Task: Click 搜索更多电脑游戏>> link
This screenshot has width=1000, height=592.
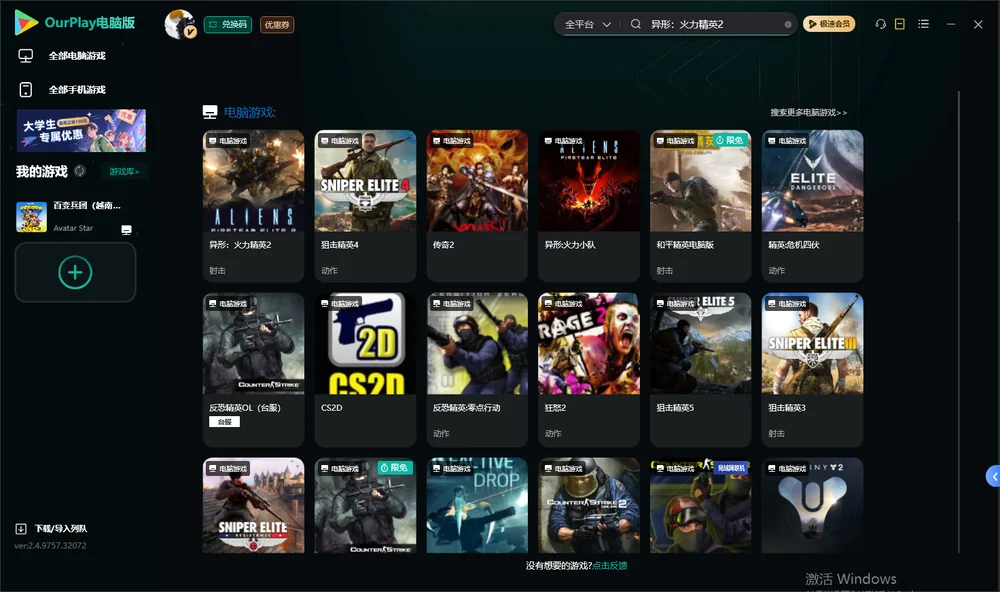Action: coord(808,113)
